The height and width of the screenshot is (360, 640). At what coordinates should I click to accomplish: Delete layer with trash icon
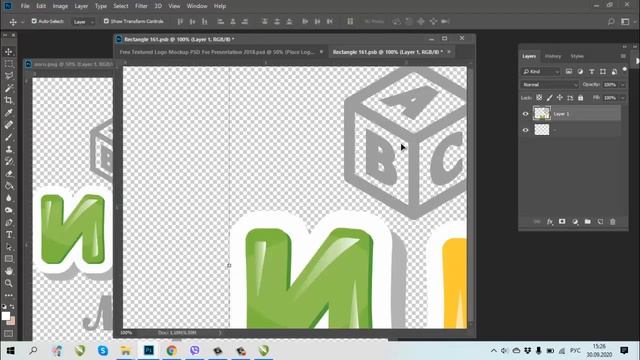[x=613, y=222]
